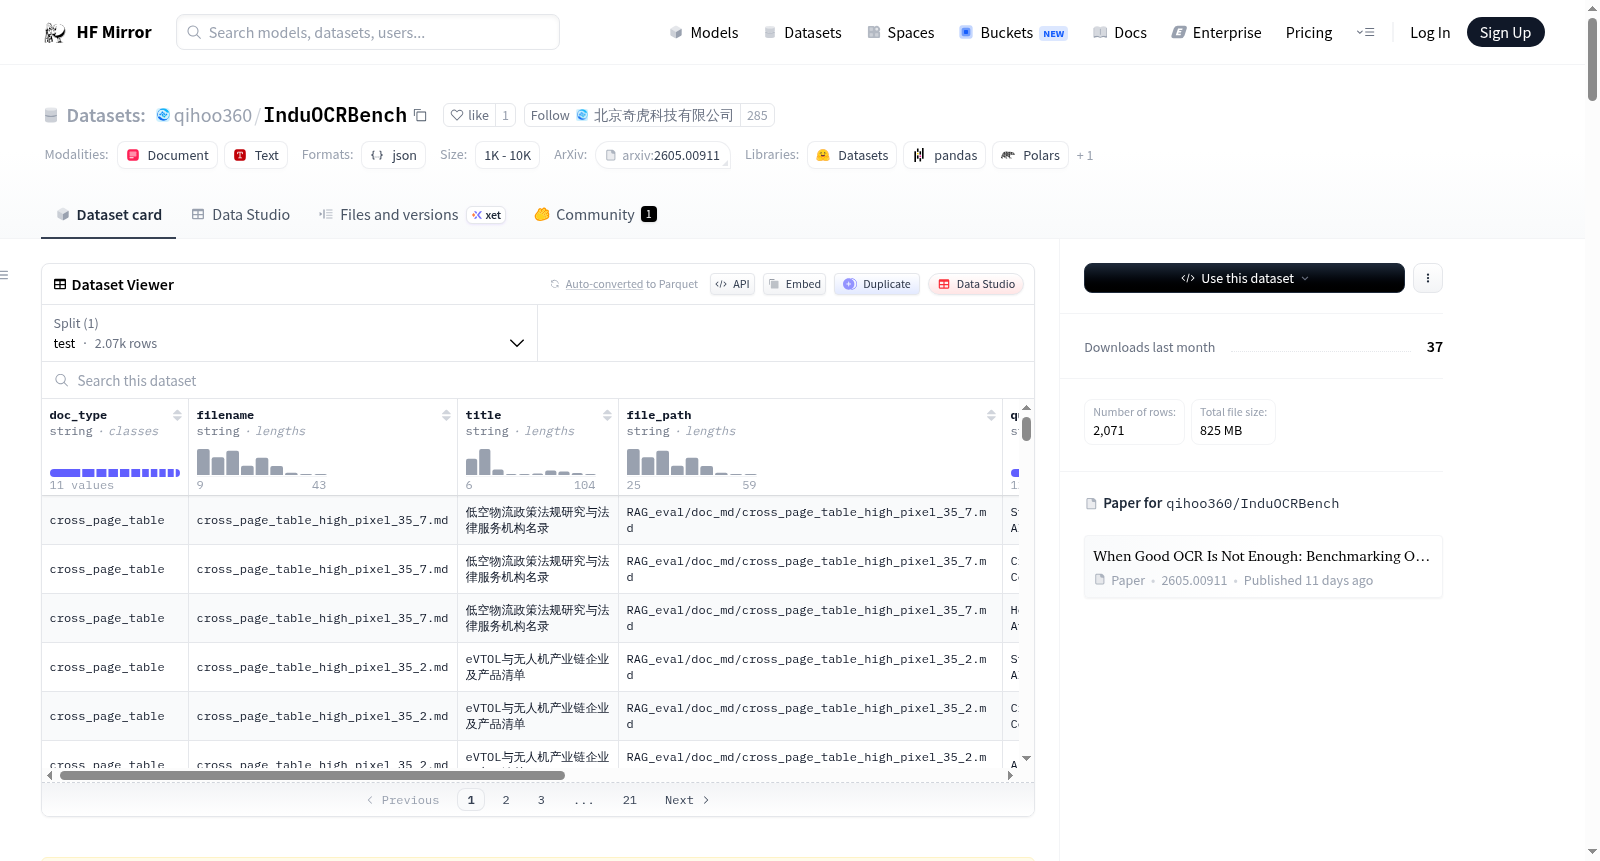Viewport: 1600px width, 861px height.
Task: Sort the title column
Action: 607,415
